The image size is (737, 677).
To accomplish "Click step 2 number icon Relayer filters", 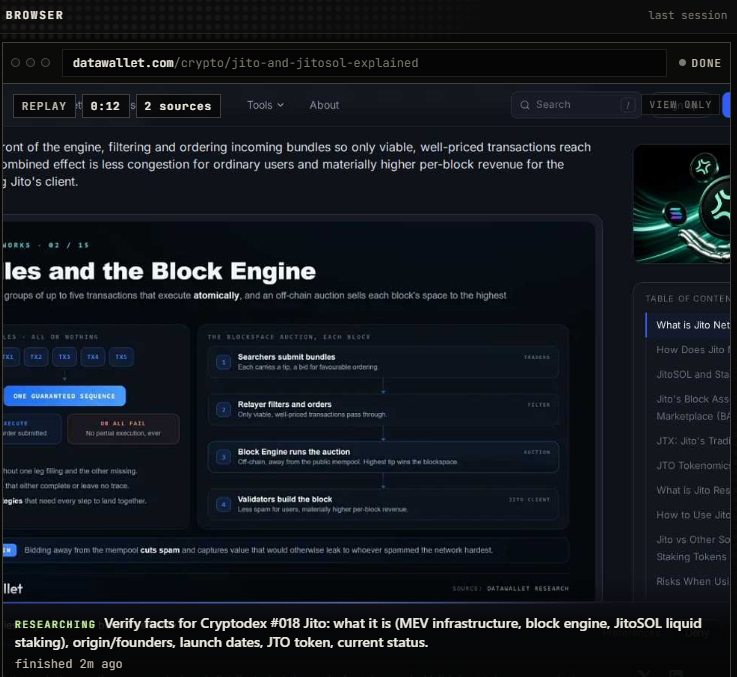I will click(224, 409).
